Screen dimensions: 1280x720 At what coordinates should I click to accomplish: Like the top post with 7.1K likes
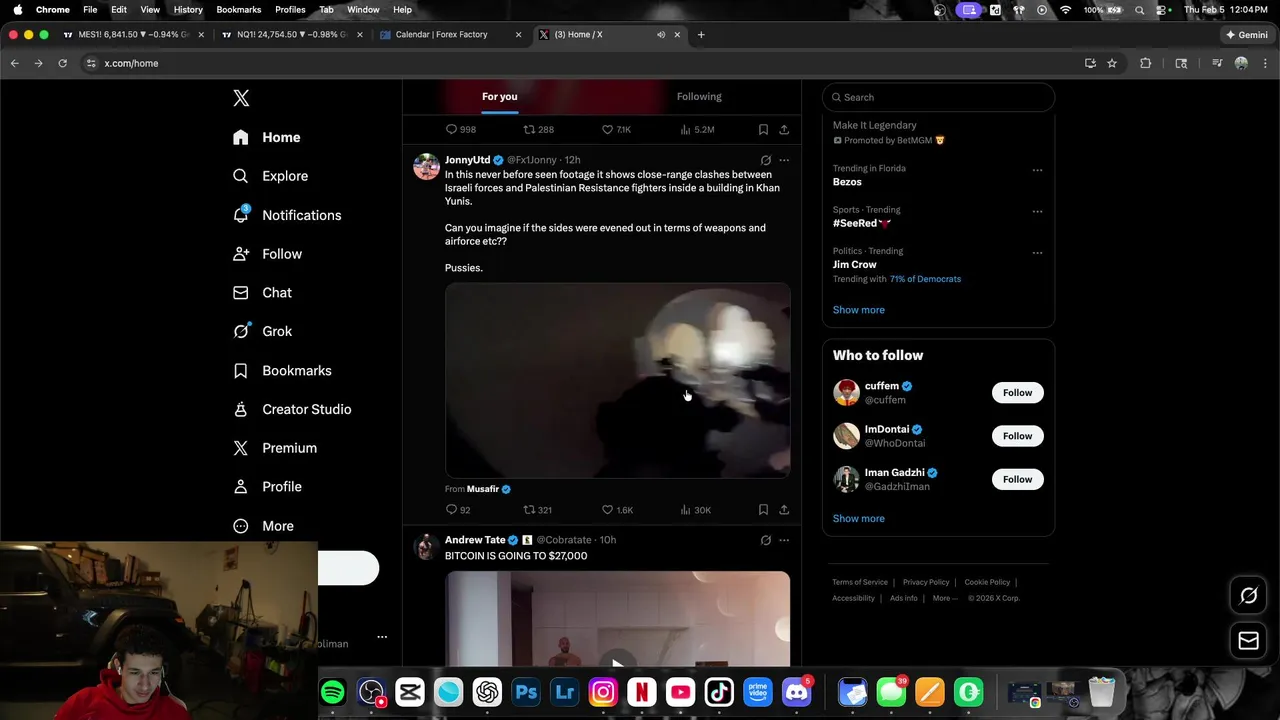616,130
